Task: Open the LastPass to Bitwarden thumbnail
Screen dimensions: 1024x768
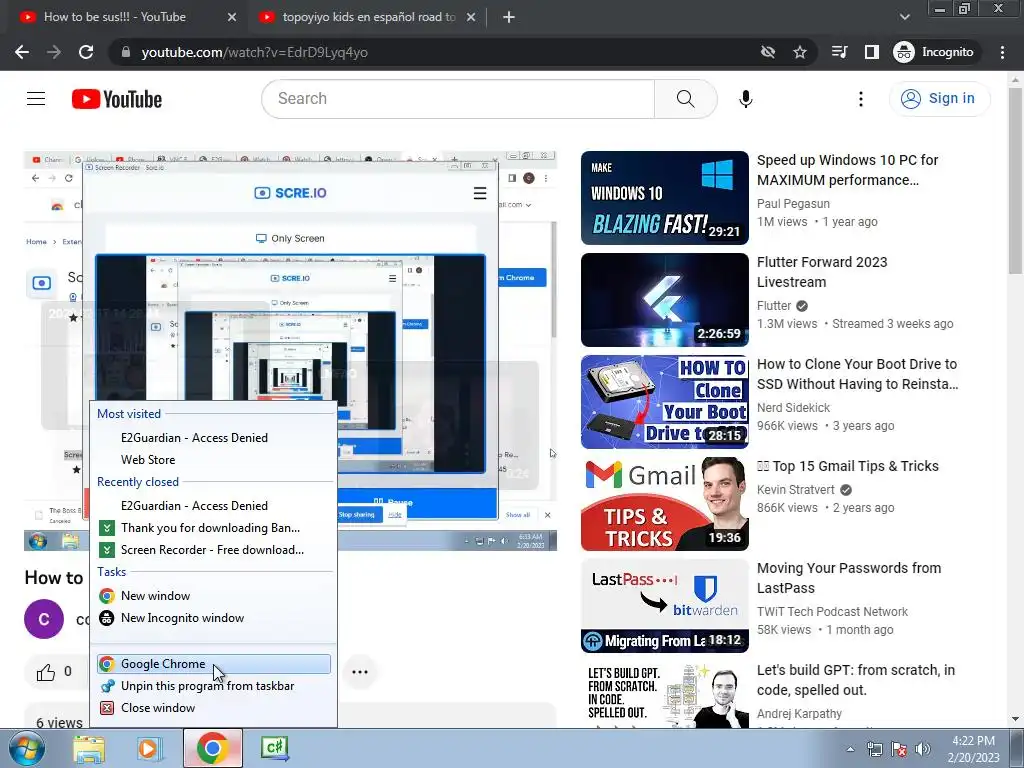Action: click(665, 605)
